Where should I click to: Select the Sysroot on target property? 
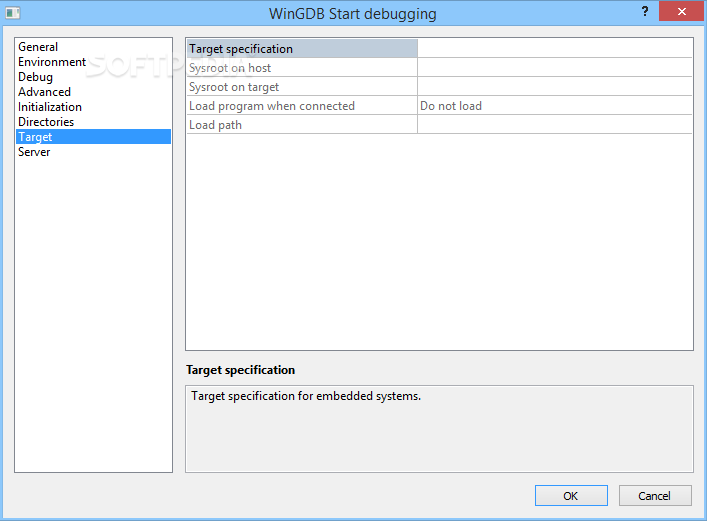(x=302, y=87)
